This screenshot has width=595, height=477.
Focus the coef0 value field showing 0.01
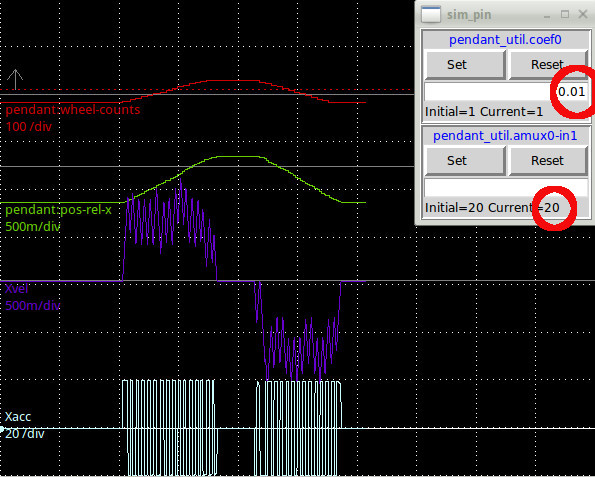coord(506,92)
